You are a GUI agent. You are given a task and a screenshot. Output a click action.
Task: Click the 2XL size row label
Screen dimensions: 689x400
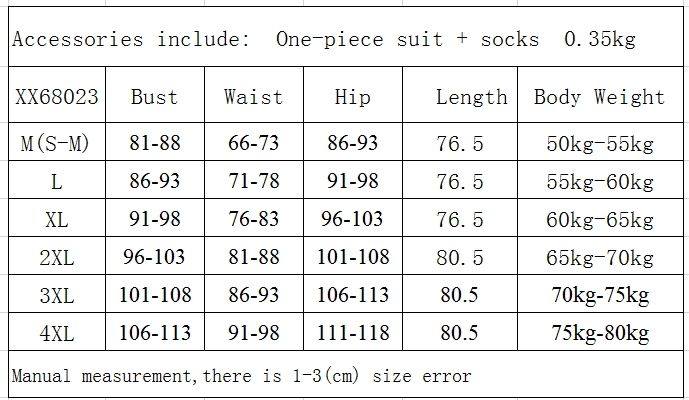57,258
